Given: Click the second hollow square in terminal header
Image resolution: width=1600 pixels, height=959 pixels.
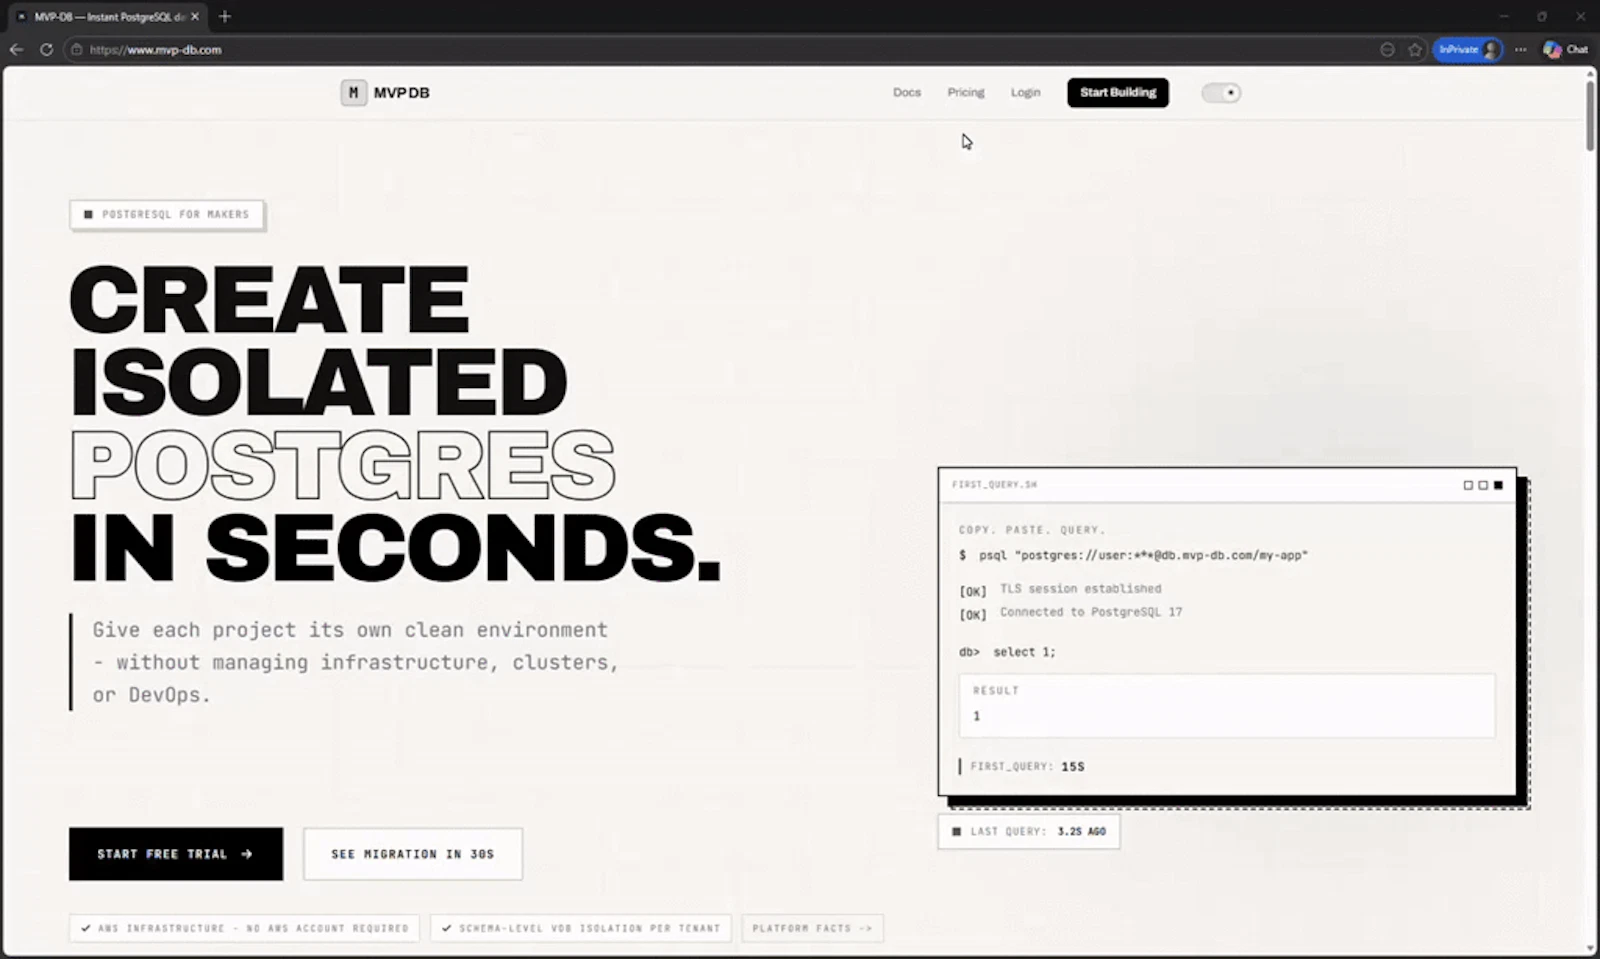Looking at the screenshot, I should 1483,485.
